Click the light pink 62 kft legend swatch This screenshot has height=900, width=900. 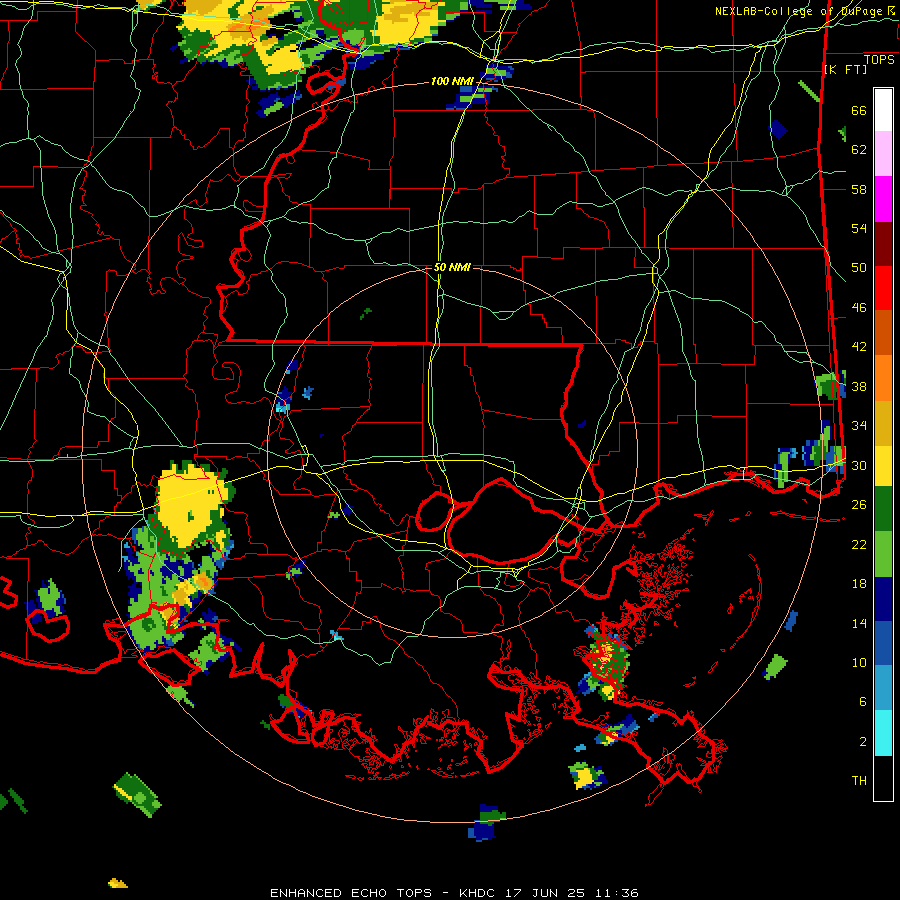[883, 154]
